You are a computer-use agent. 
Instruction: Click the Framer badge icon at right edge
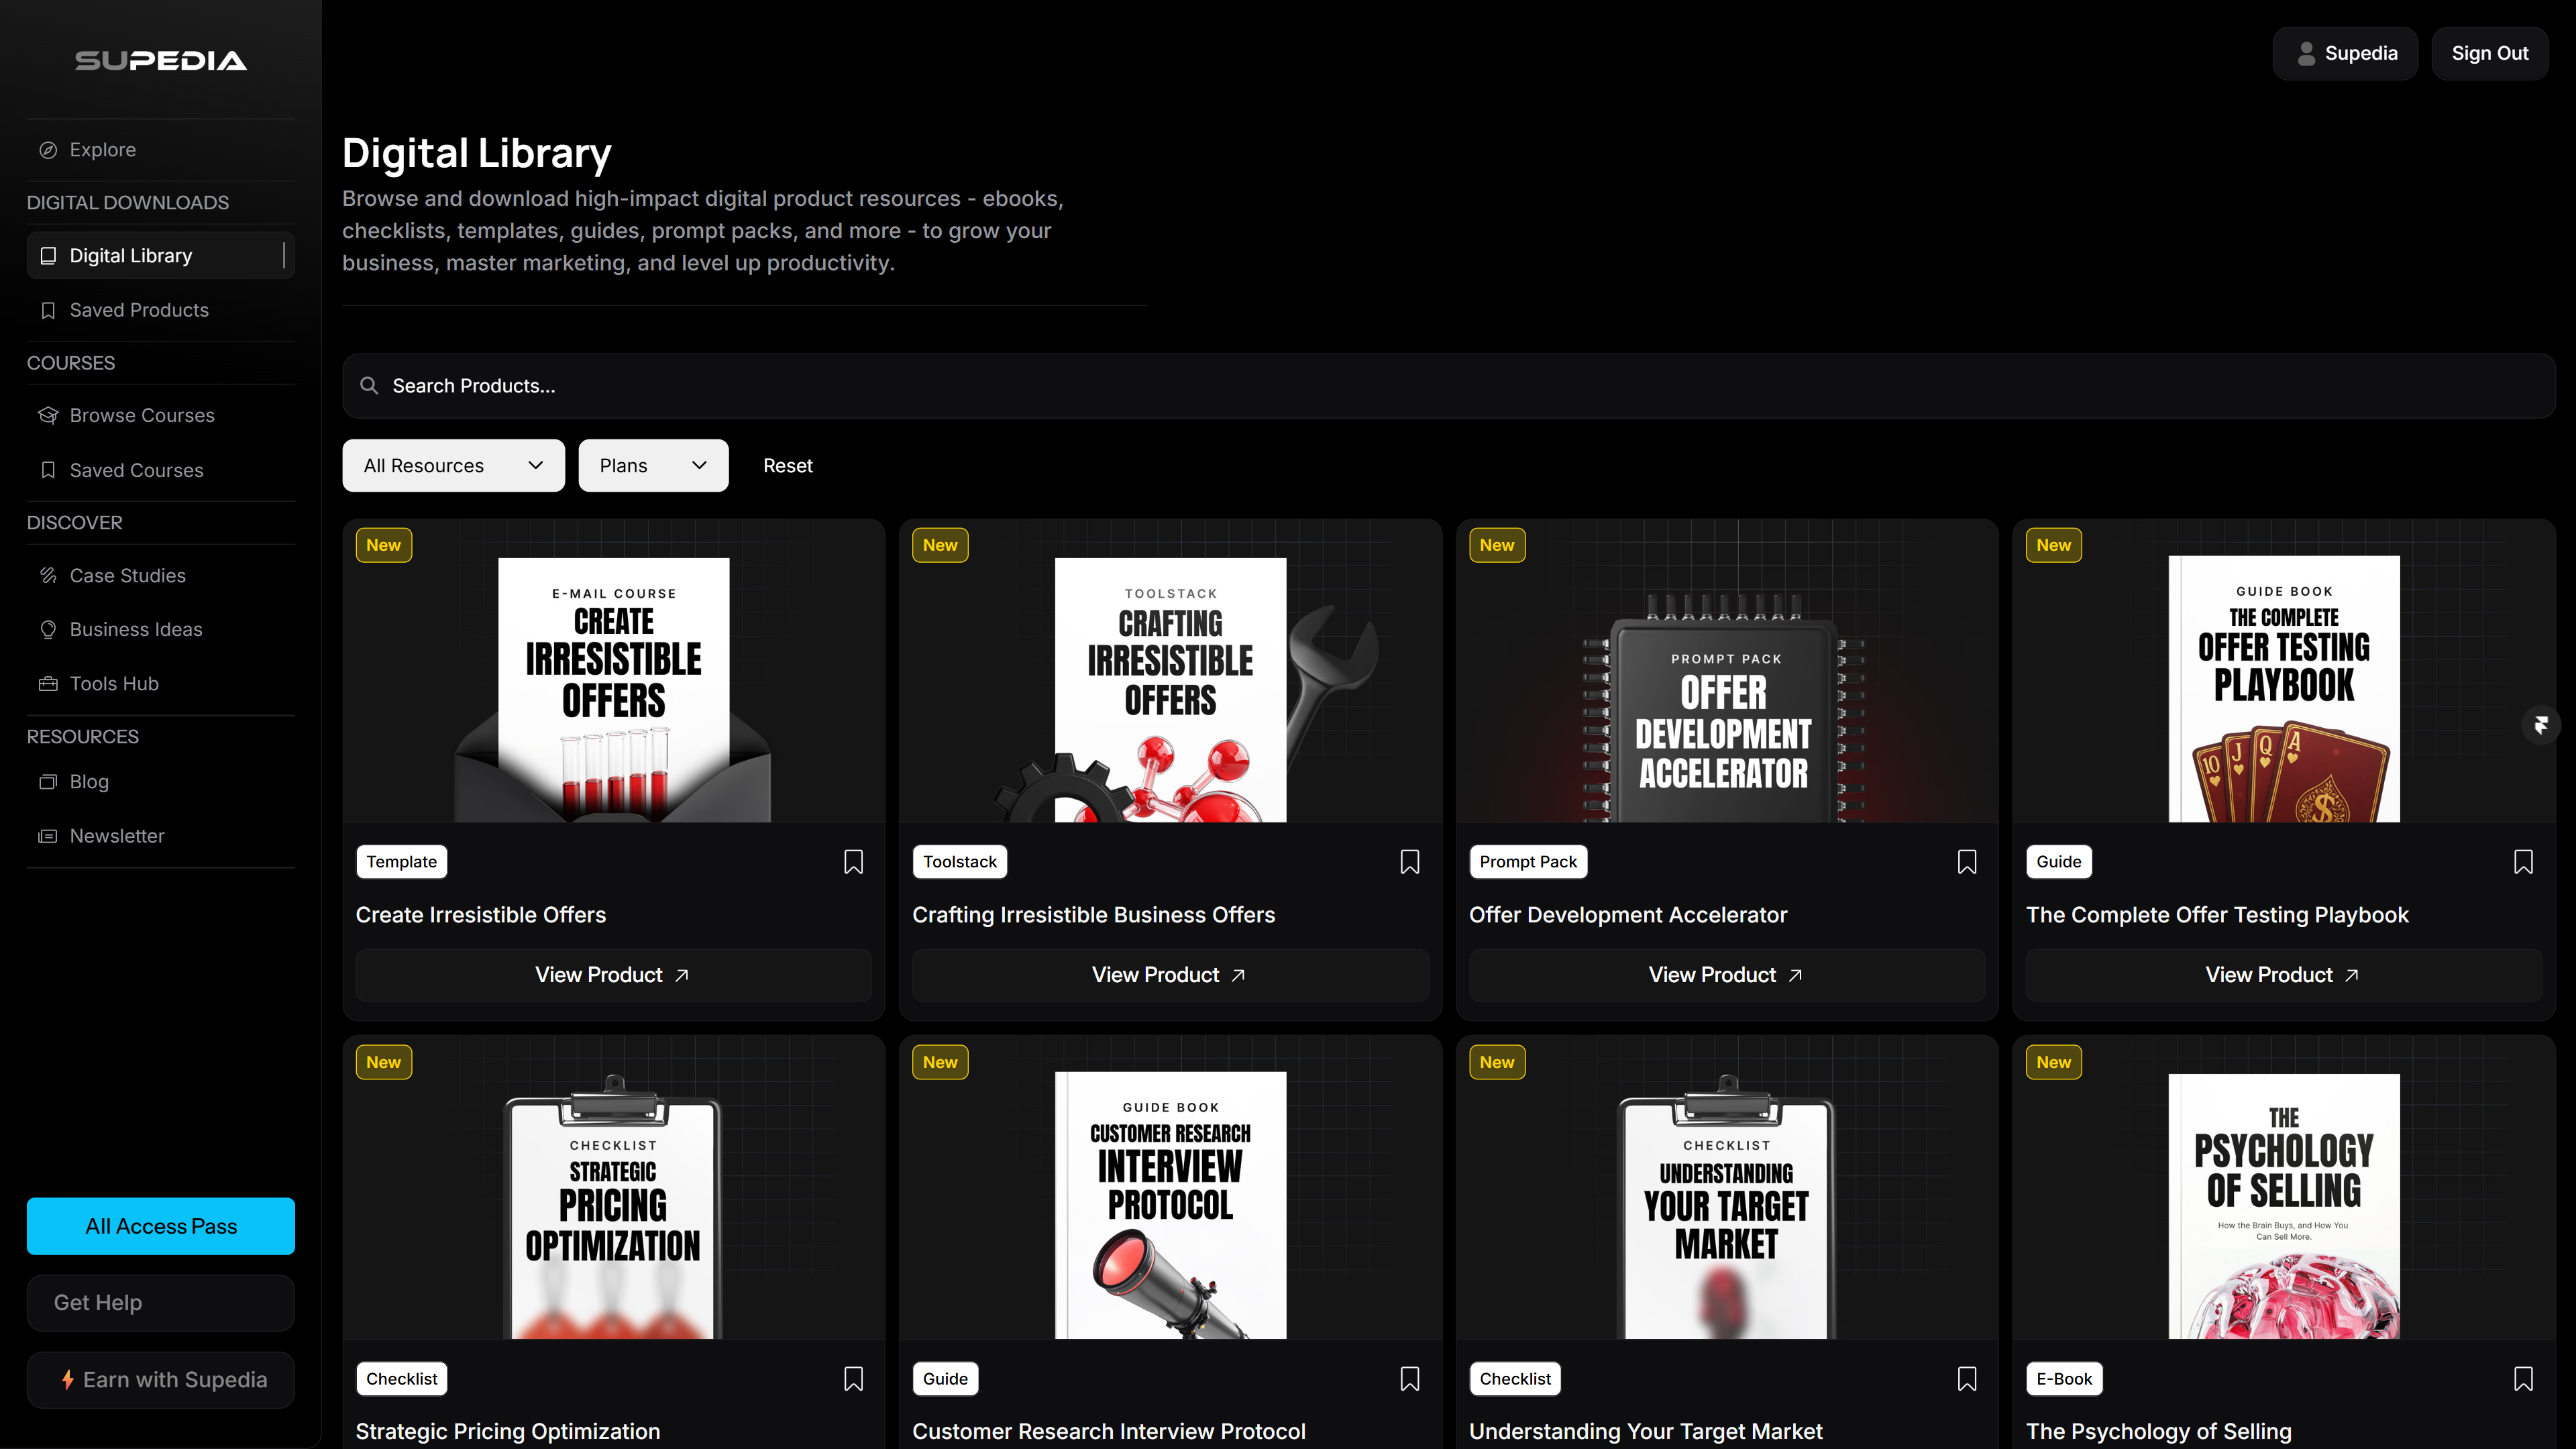(2541, 725)
